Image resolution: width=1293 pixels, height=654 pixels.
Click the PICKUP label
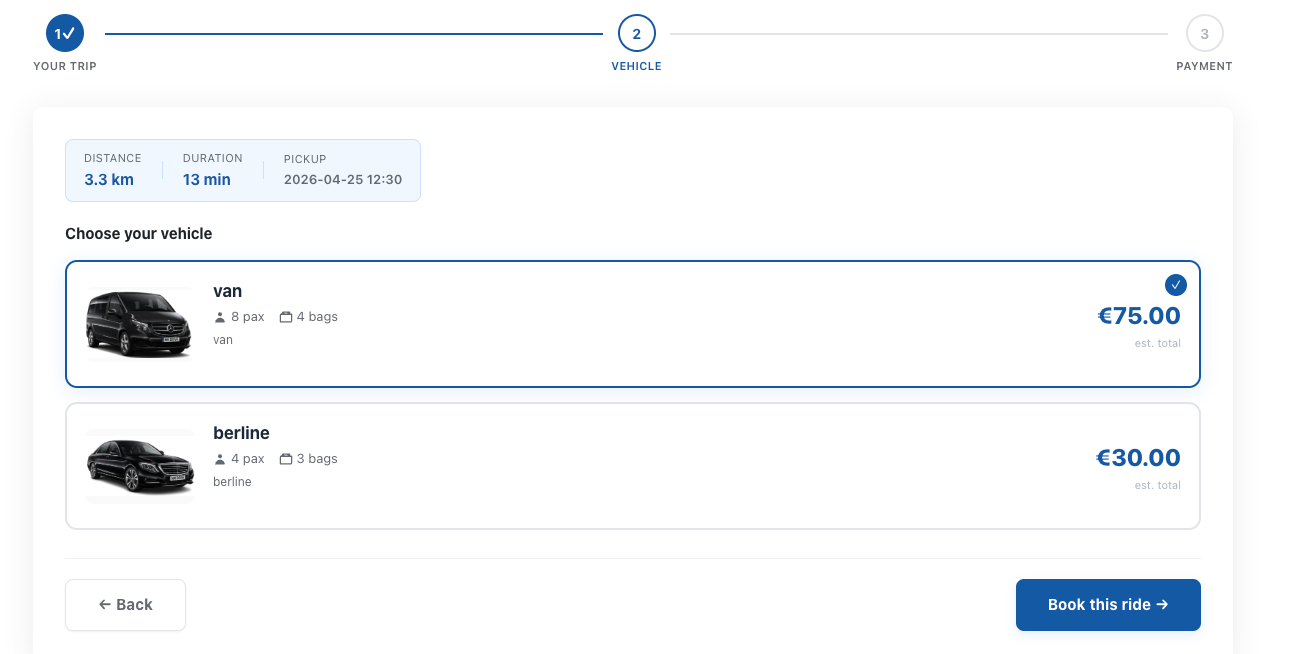[x=305, y=158]
